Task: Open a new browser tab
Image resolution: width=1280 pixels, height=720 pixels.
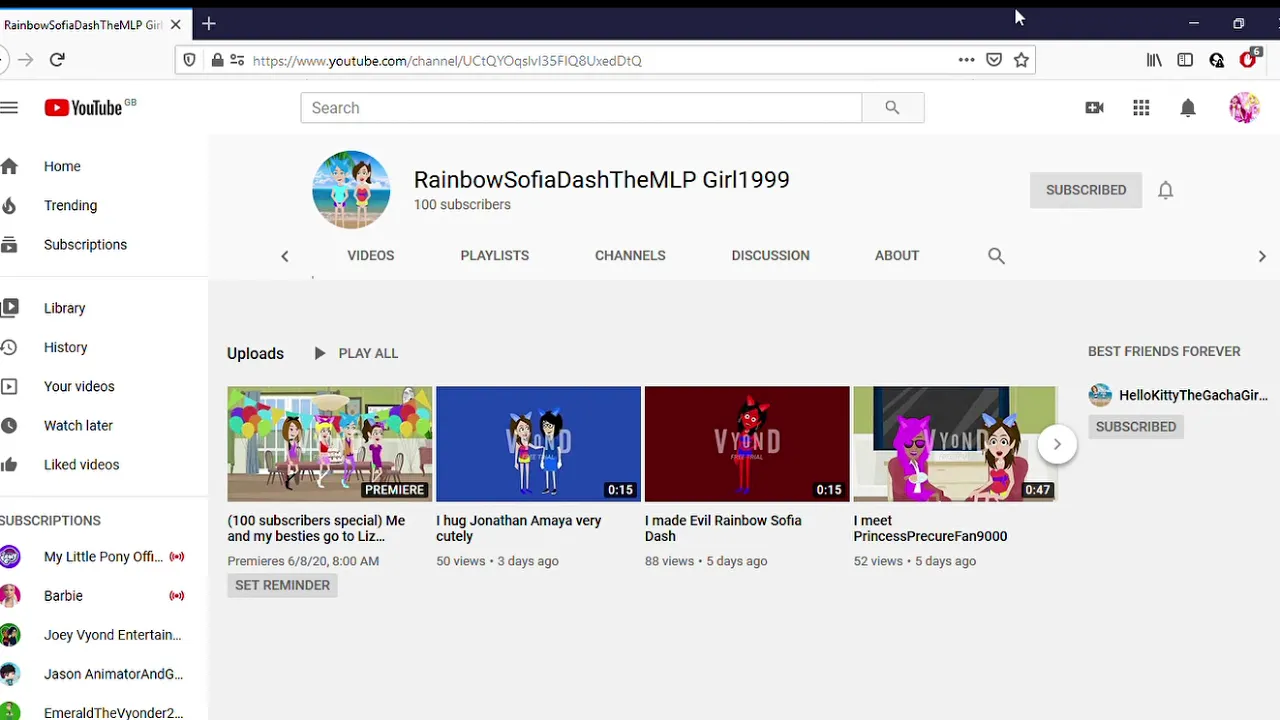Action: pyautogui.click(x=208, y=23)
